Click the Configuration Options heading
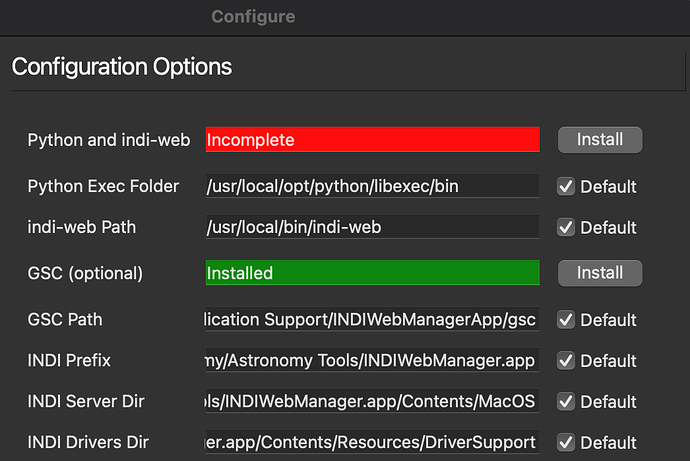This screenshot has width=690, height=461. tap(121, 67)
